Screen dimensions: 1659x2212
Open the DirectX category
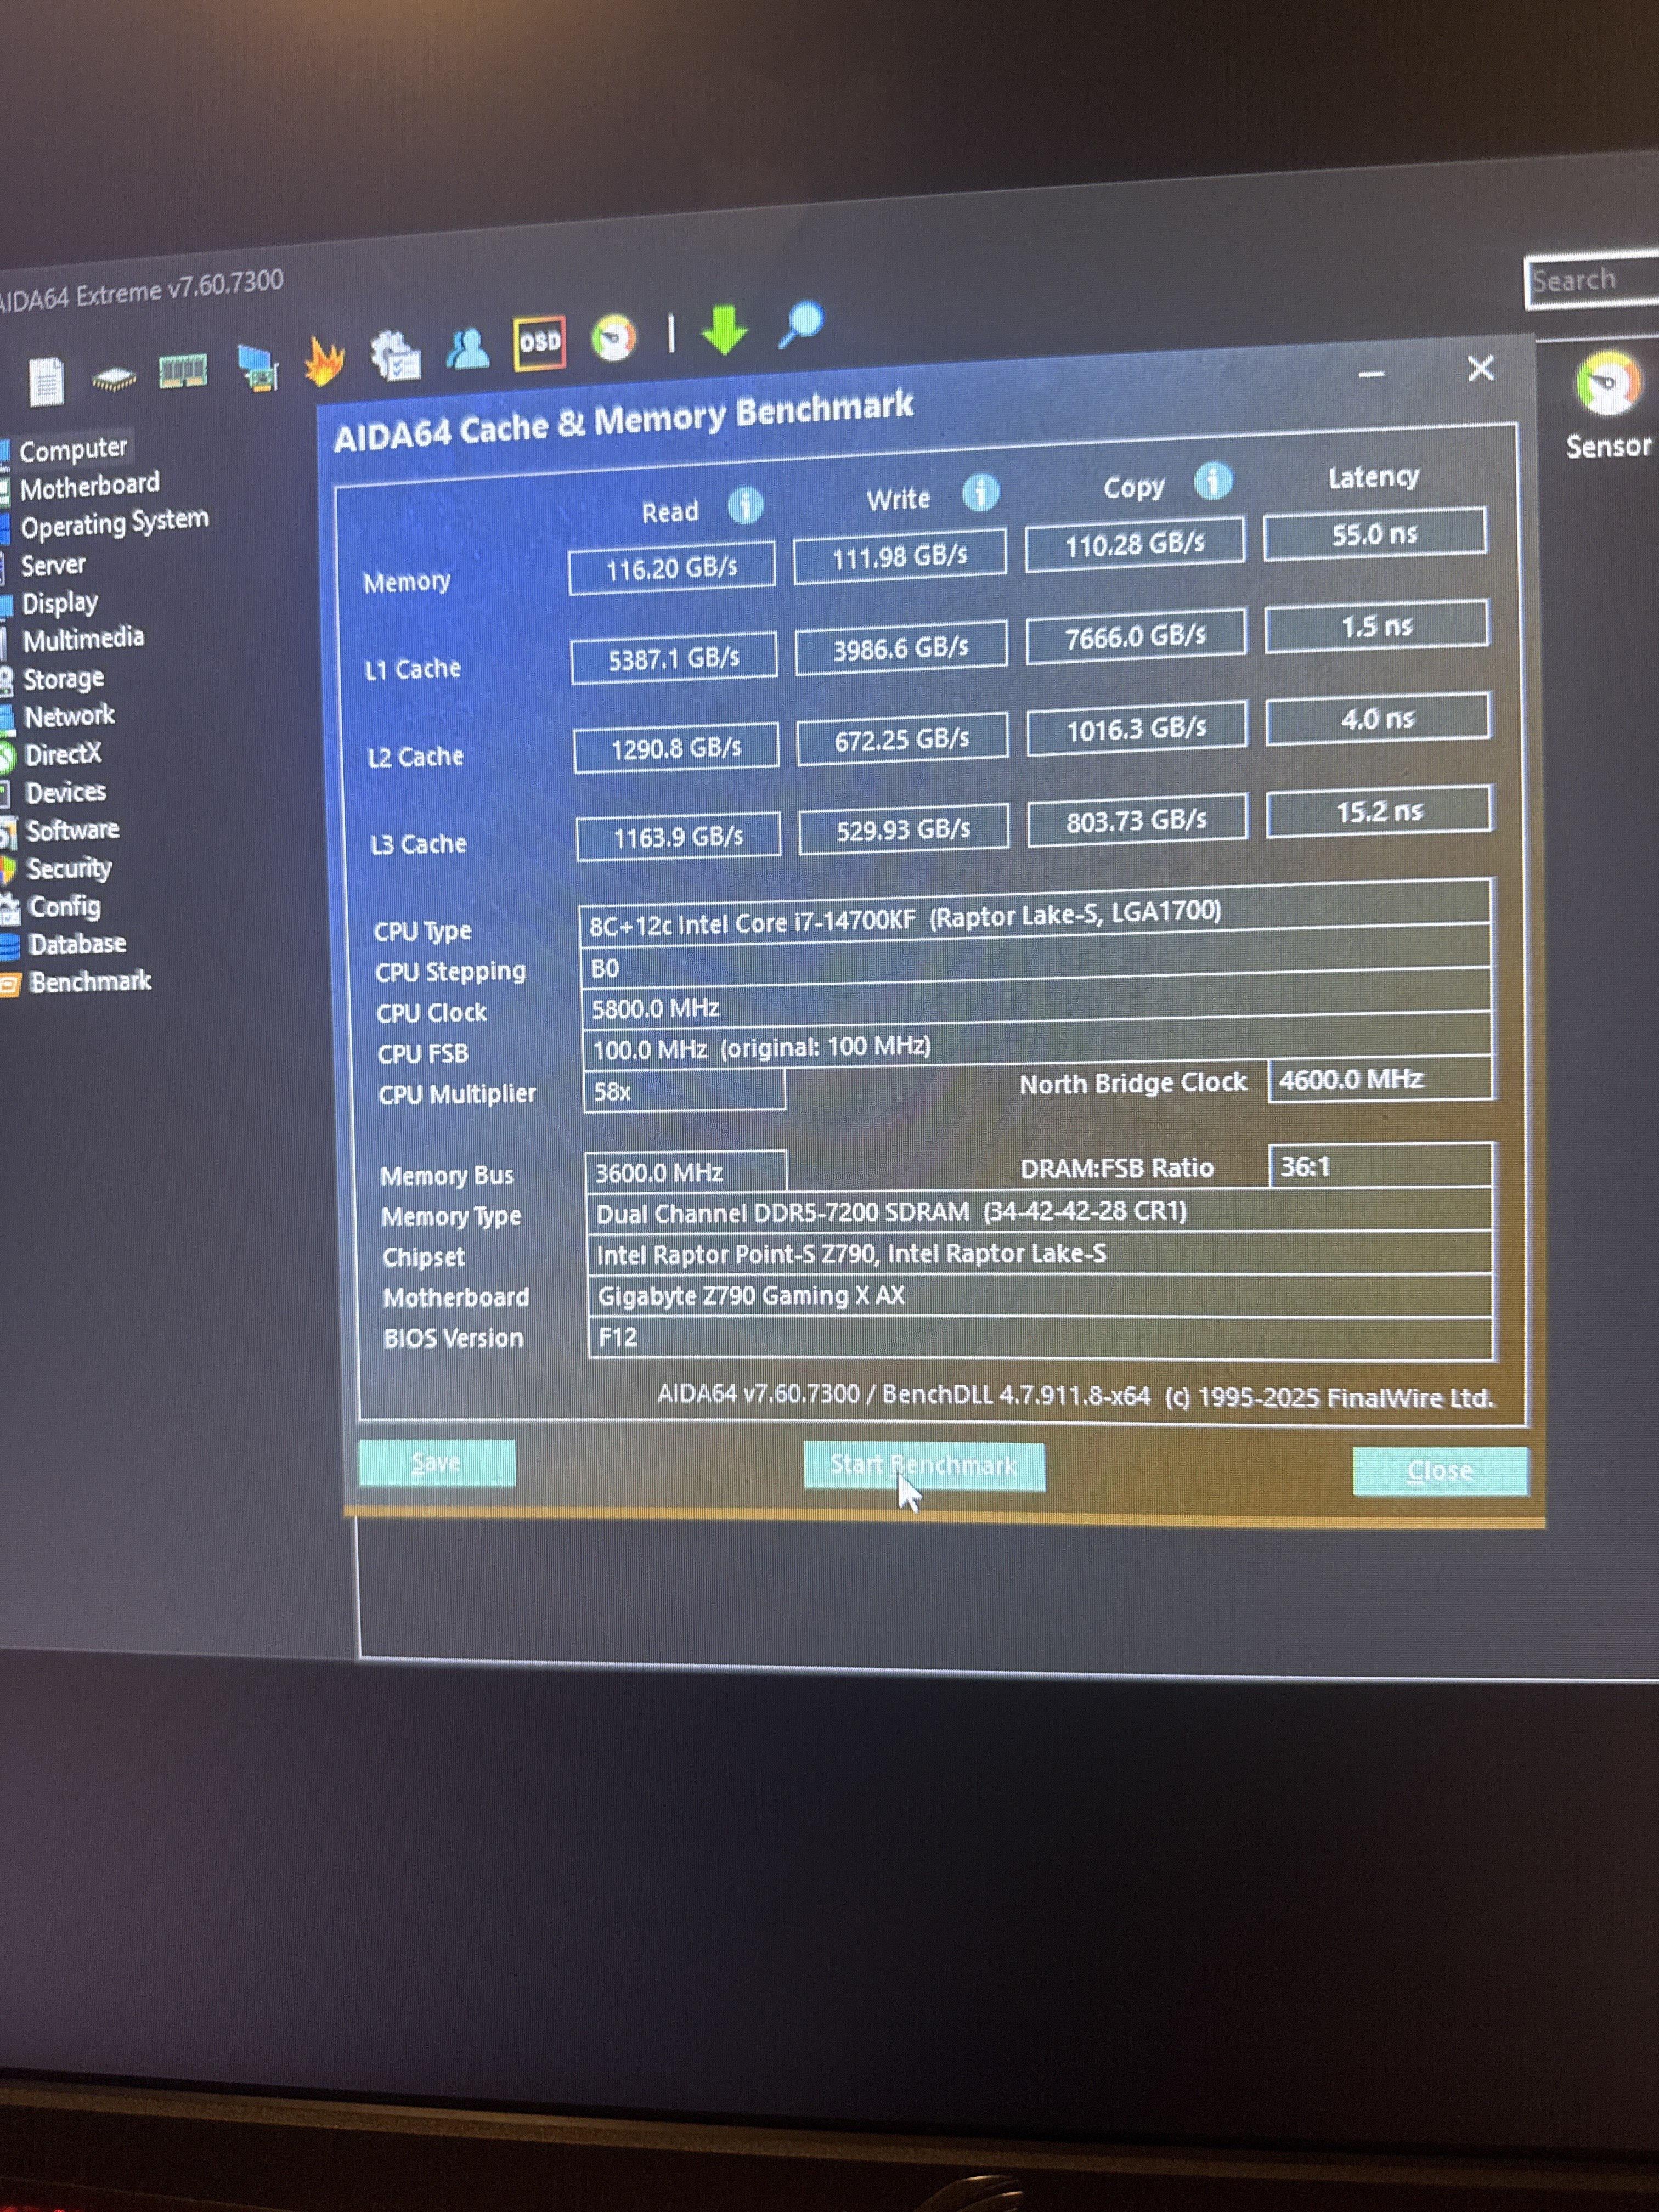coord(63,755)
